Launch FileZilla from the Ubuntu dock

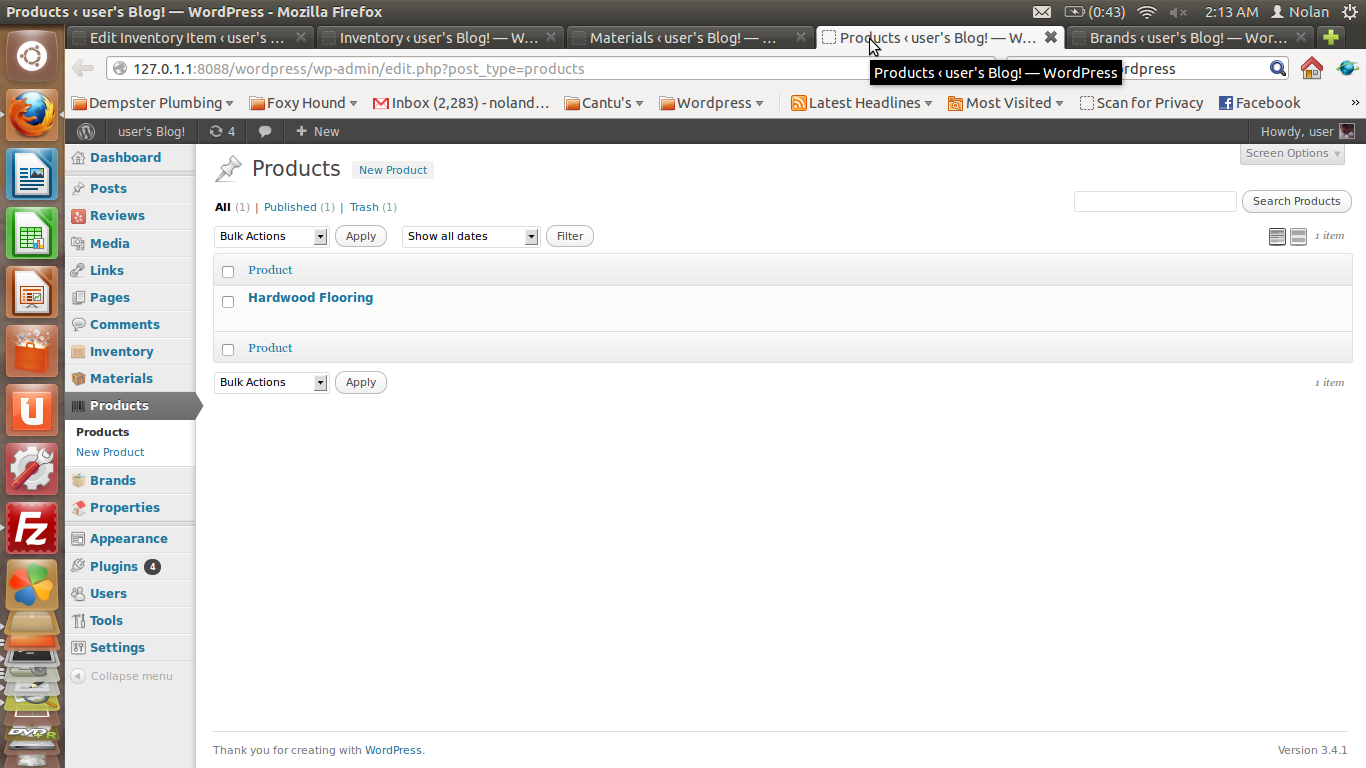pyautogui.click(x=32, y=528)
